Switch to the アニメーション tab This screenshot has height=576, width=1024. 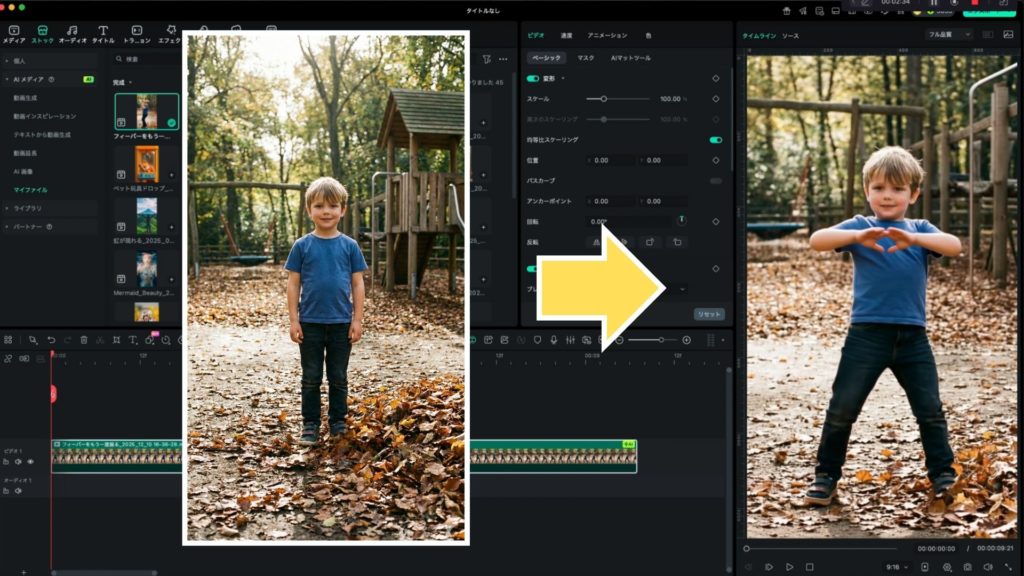pyautogui.click(x=607, y=35)
